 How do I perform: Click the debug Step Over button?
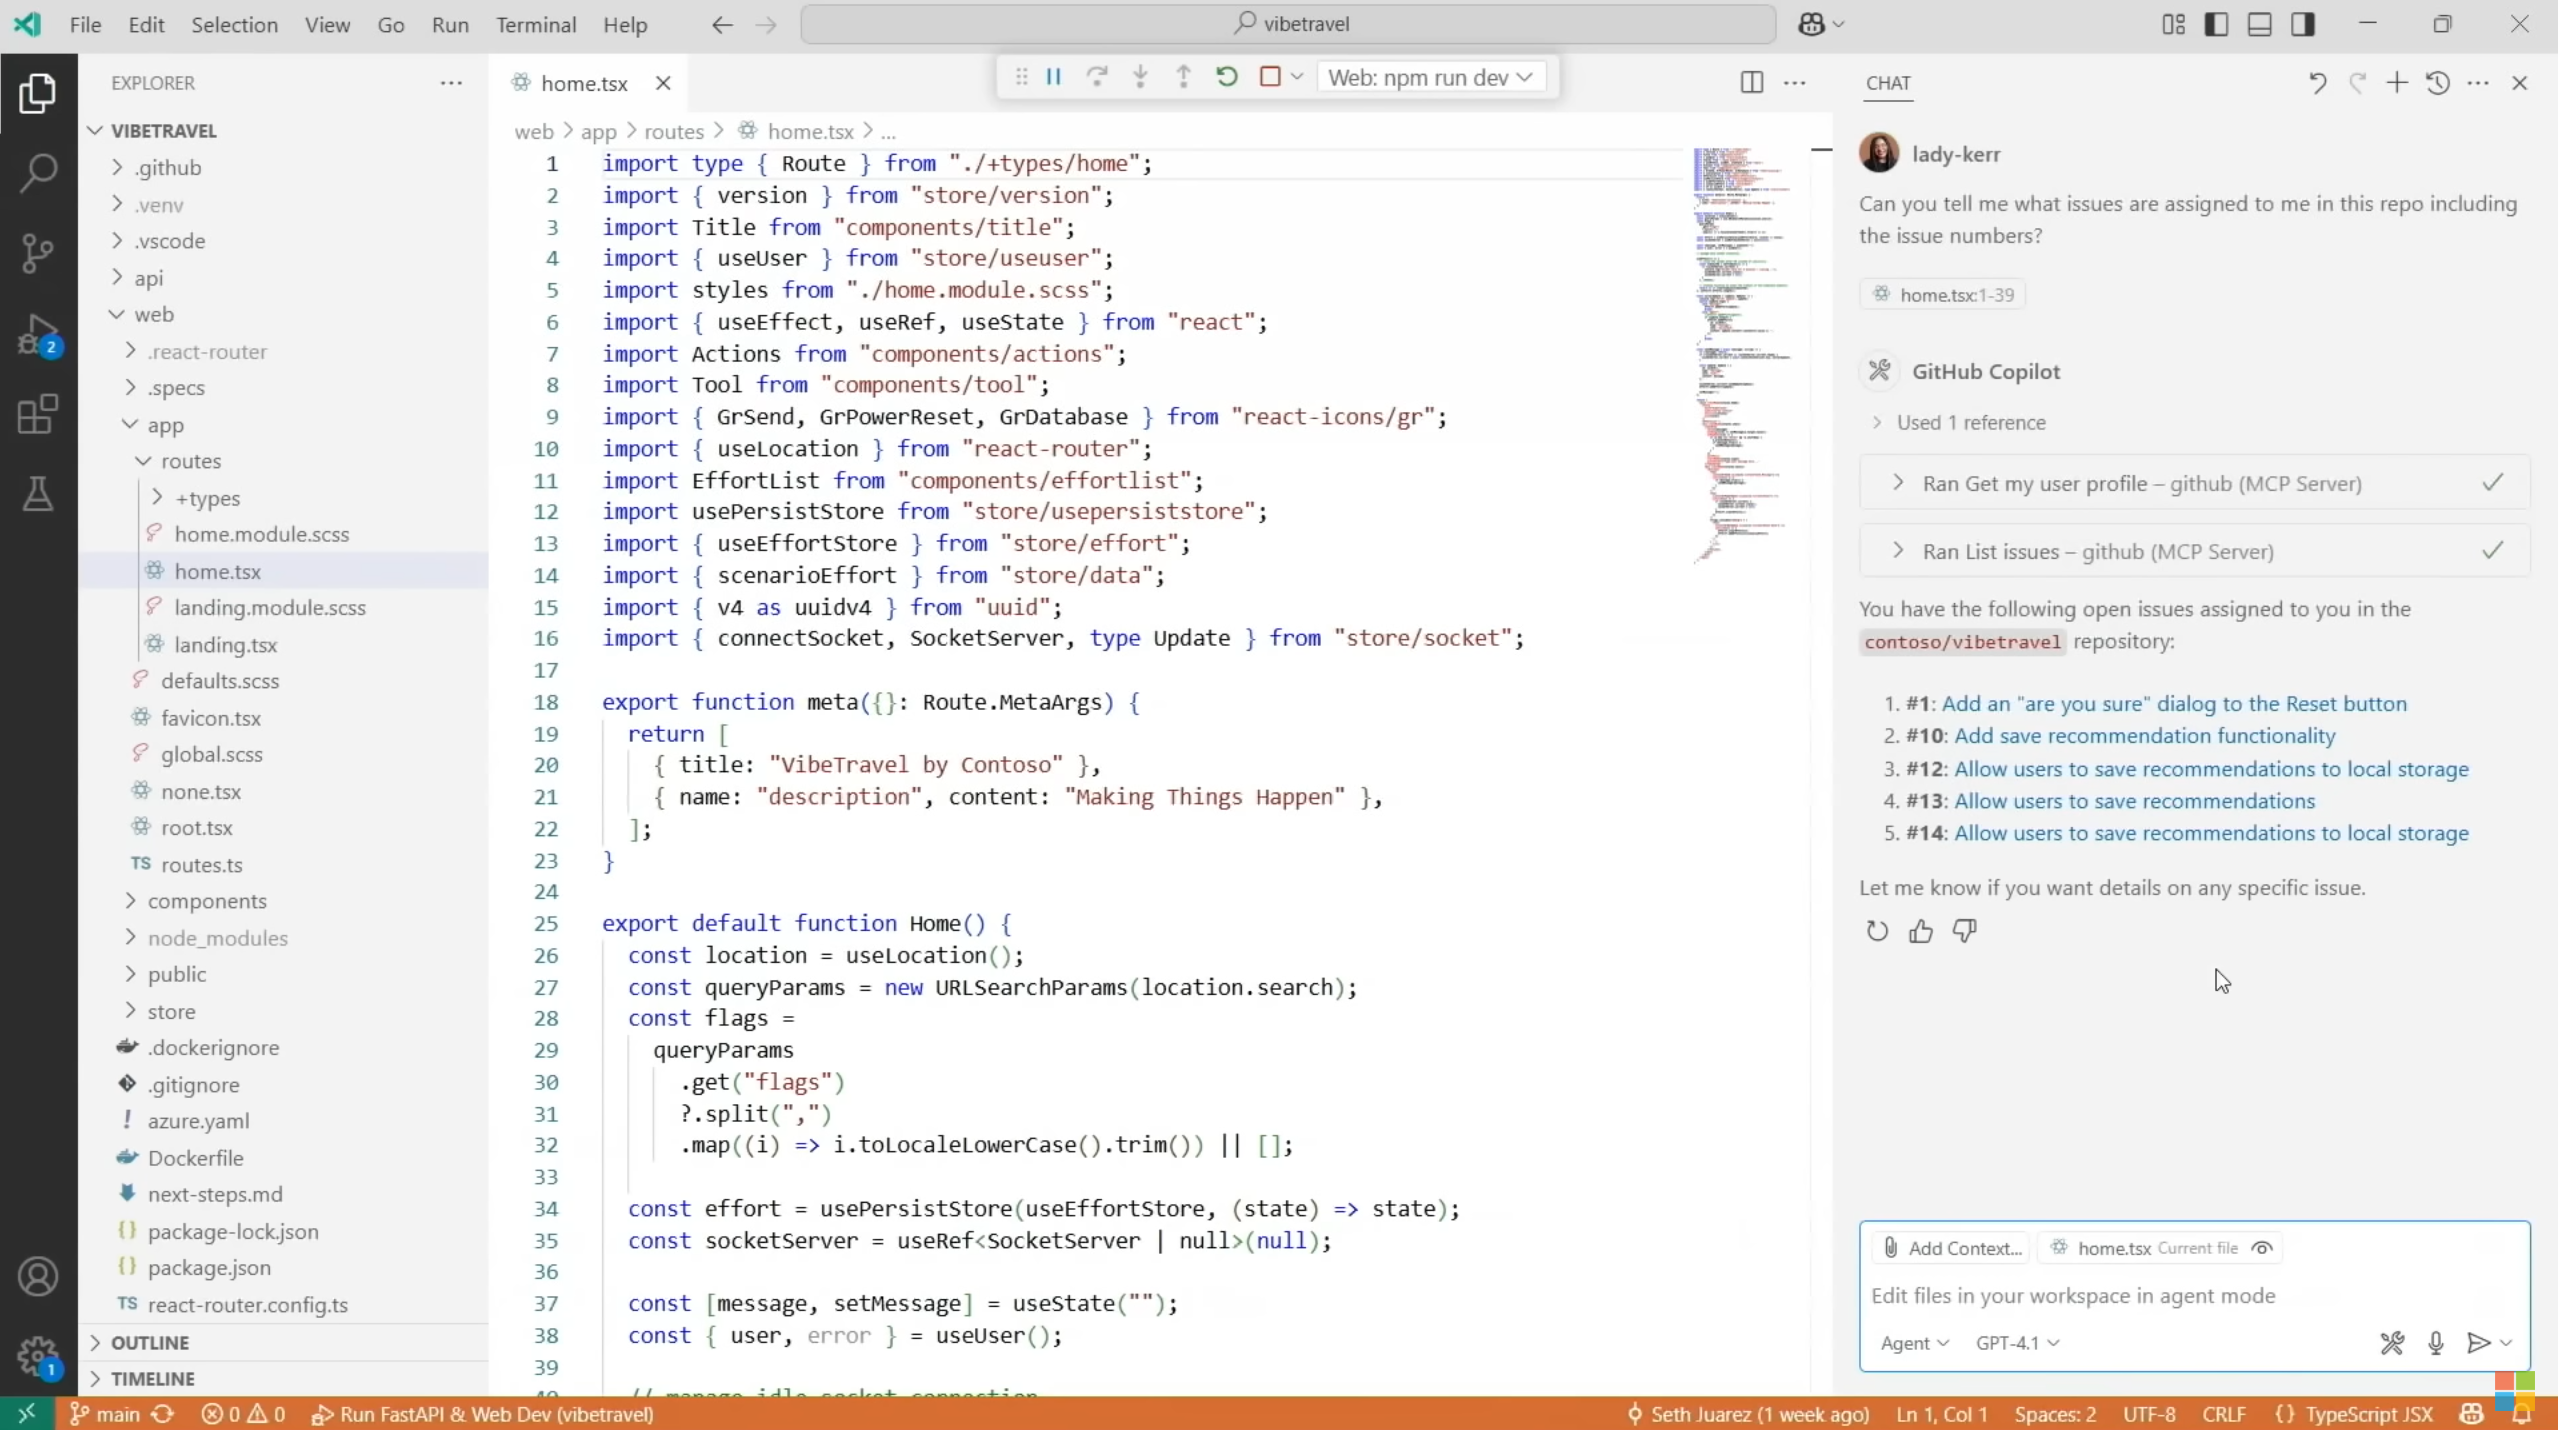pyautogui.click(x=1097, y=77)
